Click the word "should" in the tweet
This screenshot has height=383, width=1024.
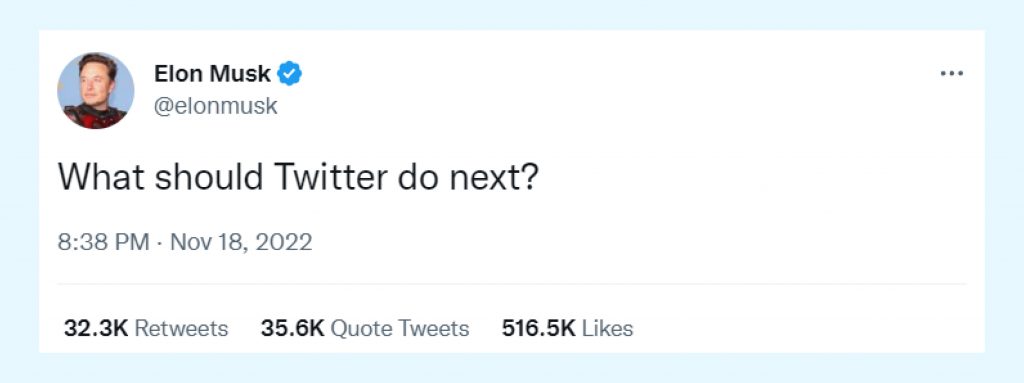coord(209,176)
